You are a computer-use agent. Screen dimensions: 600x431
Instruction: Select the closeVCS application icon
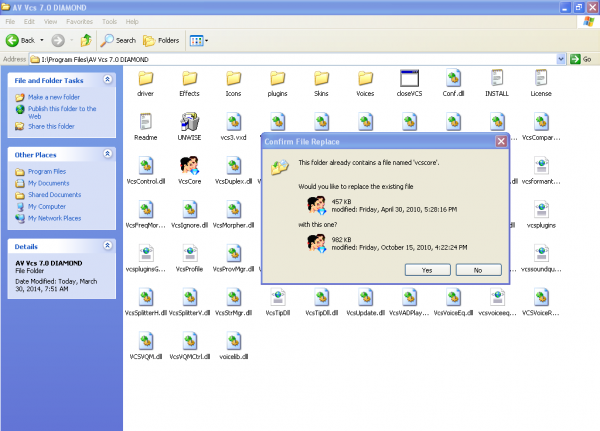point(409,79)
